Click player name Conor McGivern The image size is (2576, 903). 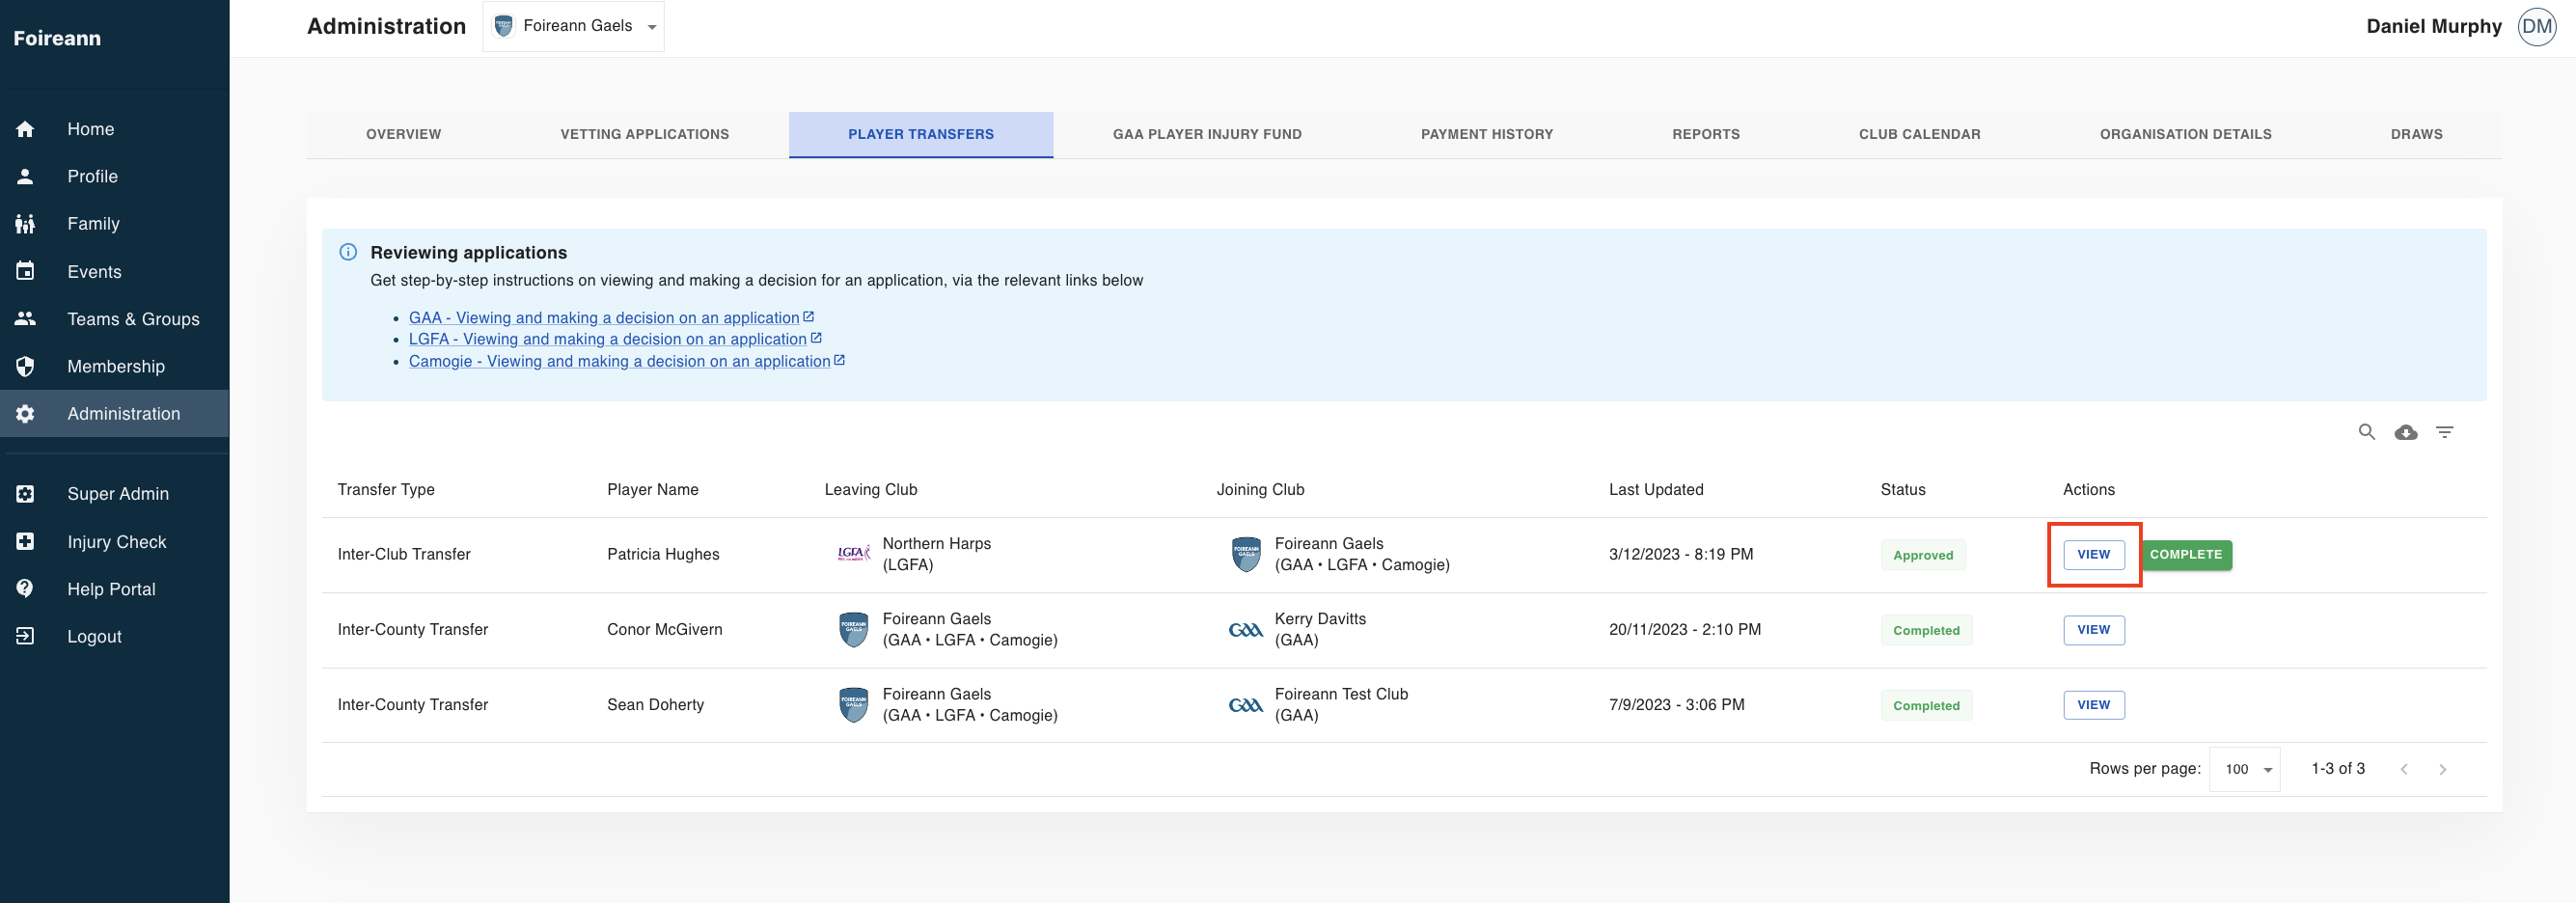(x=664, y=629)
